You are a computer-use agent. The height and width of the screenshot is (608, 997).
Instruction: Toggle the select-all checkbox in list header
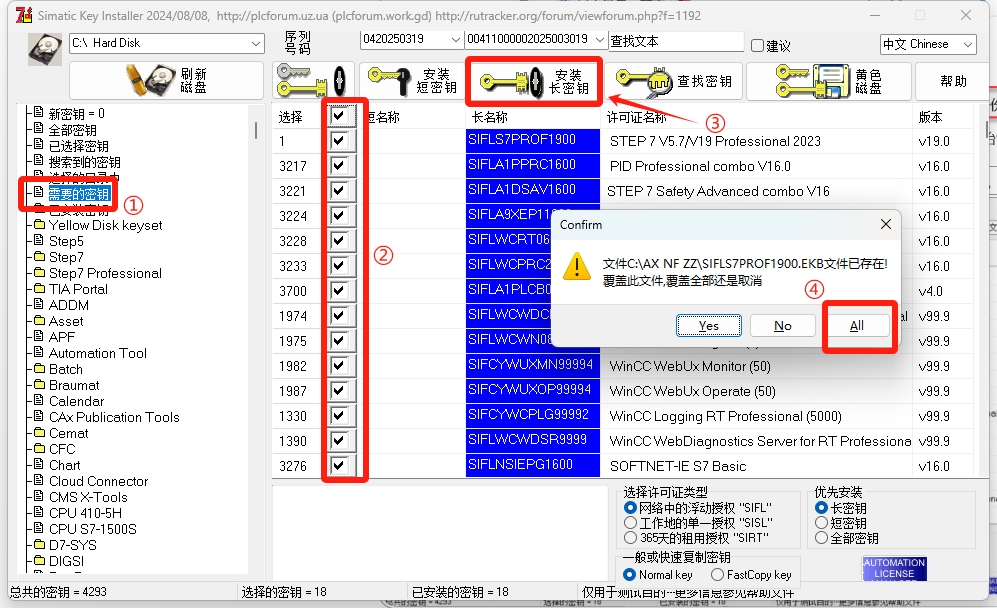click(x=341, y=115)
